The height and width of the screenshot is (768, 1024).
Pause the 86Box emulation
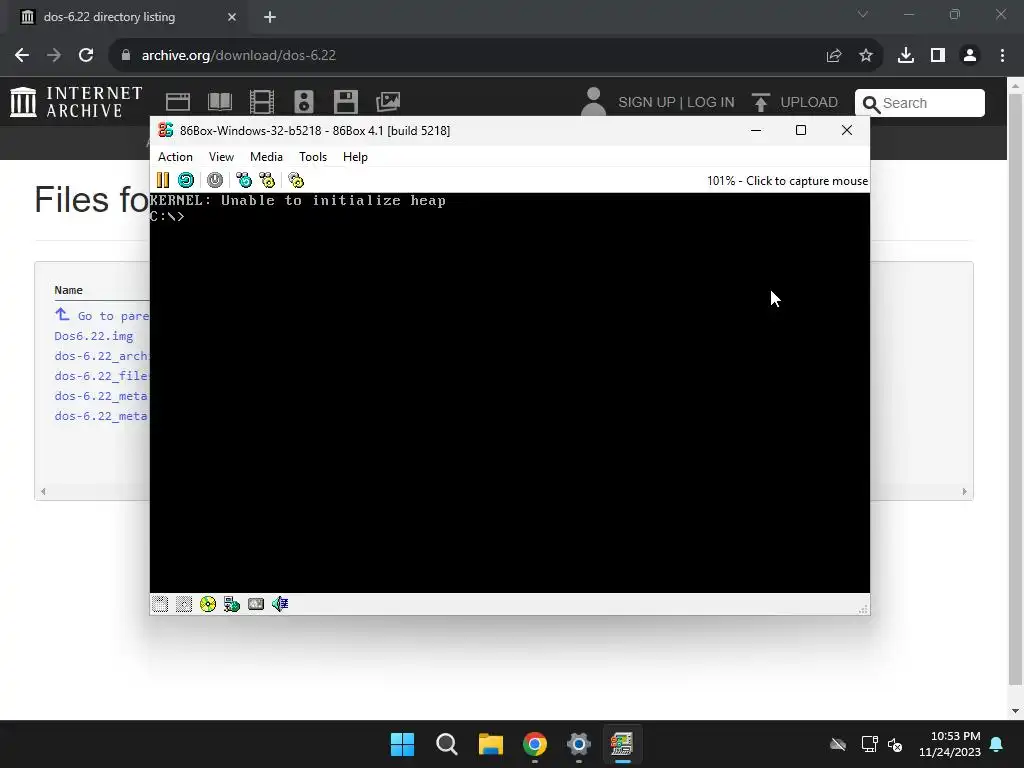pos(163,180)
